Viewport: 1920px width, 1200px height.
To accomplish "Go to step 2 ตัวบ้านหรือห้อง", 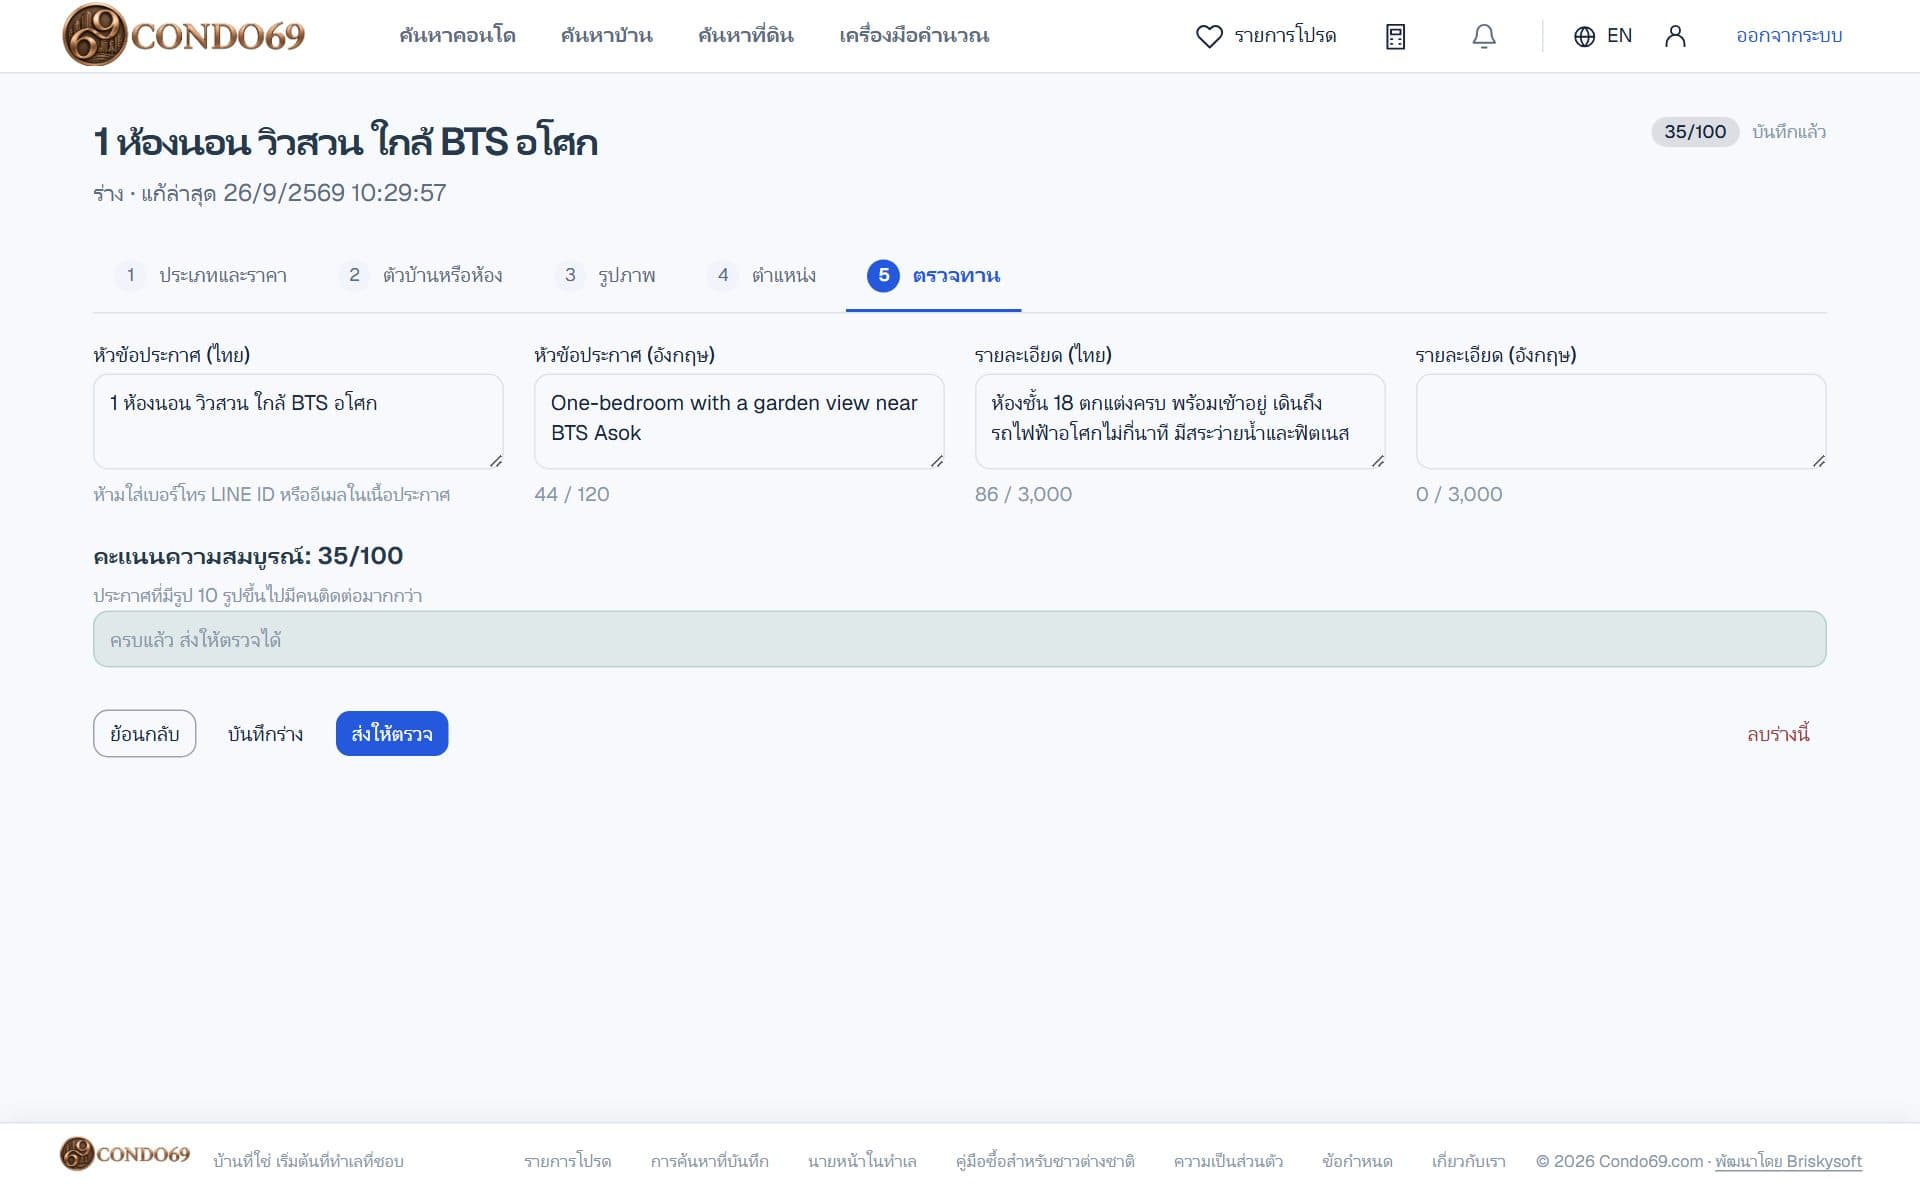I will [420, 275].
